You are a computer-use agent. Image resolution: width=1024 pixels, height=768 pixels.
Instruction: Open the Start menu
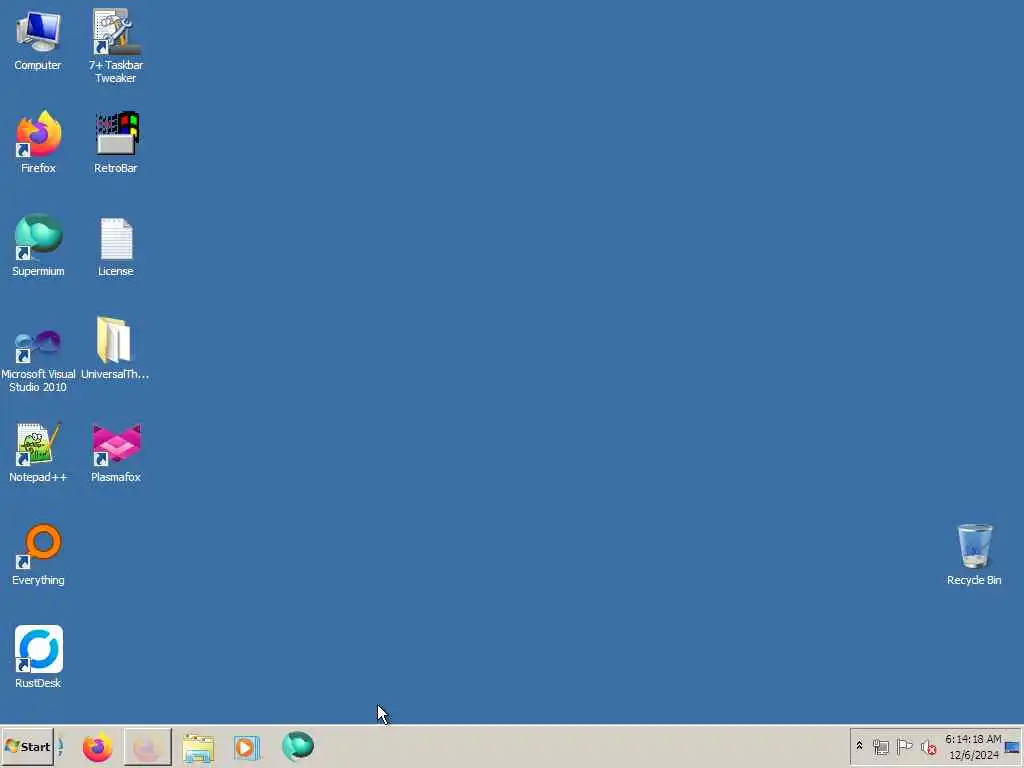coord(27,746)
